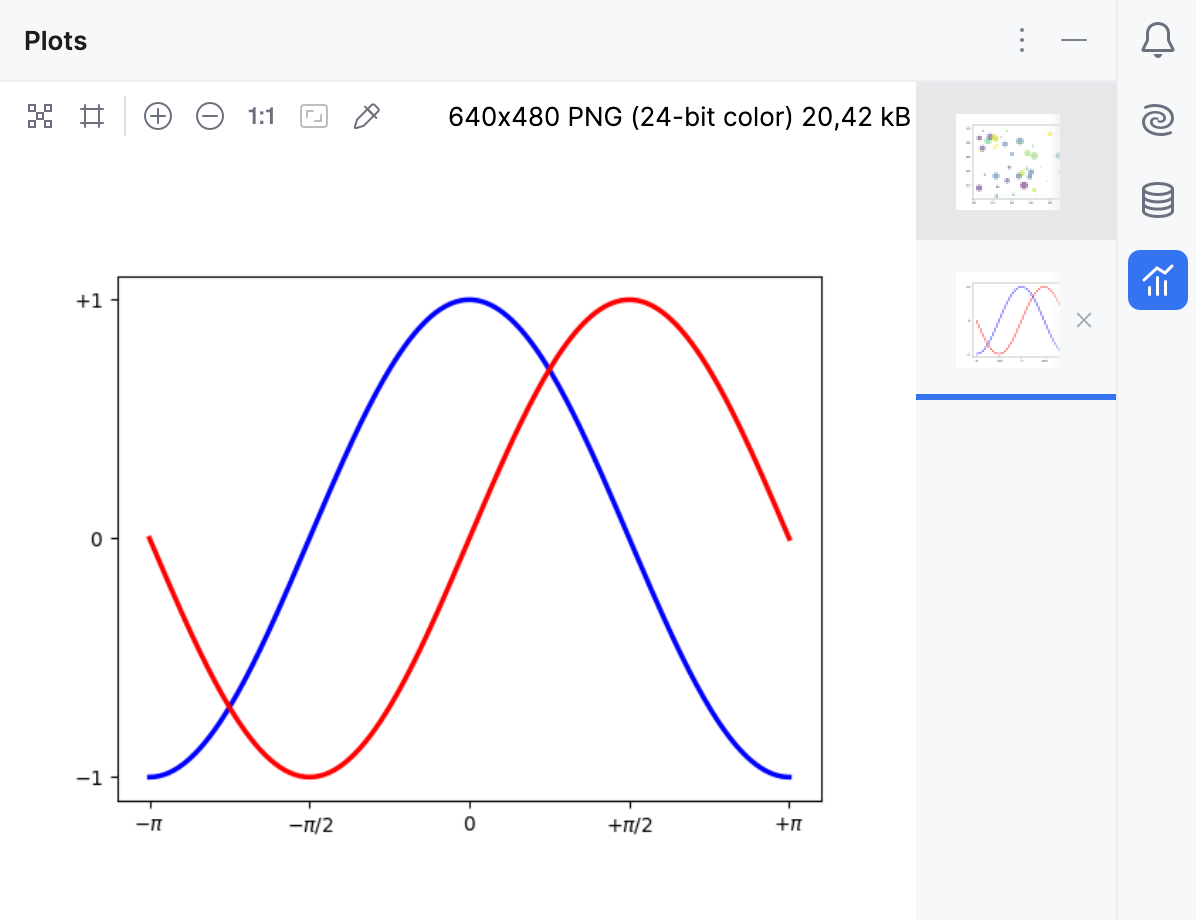Activate the fit-to-window zoom control
1196x920 pixels.
(x=313, y=116)
